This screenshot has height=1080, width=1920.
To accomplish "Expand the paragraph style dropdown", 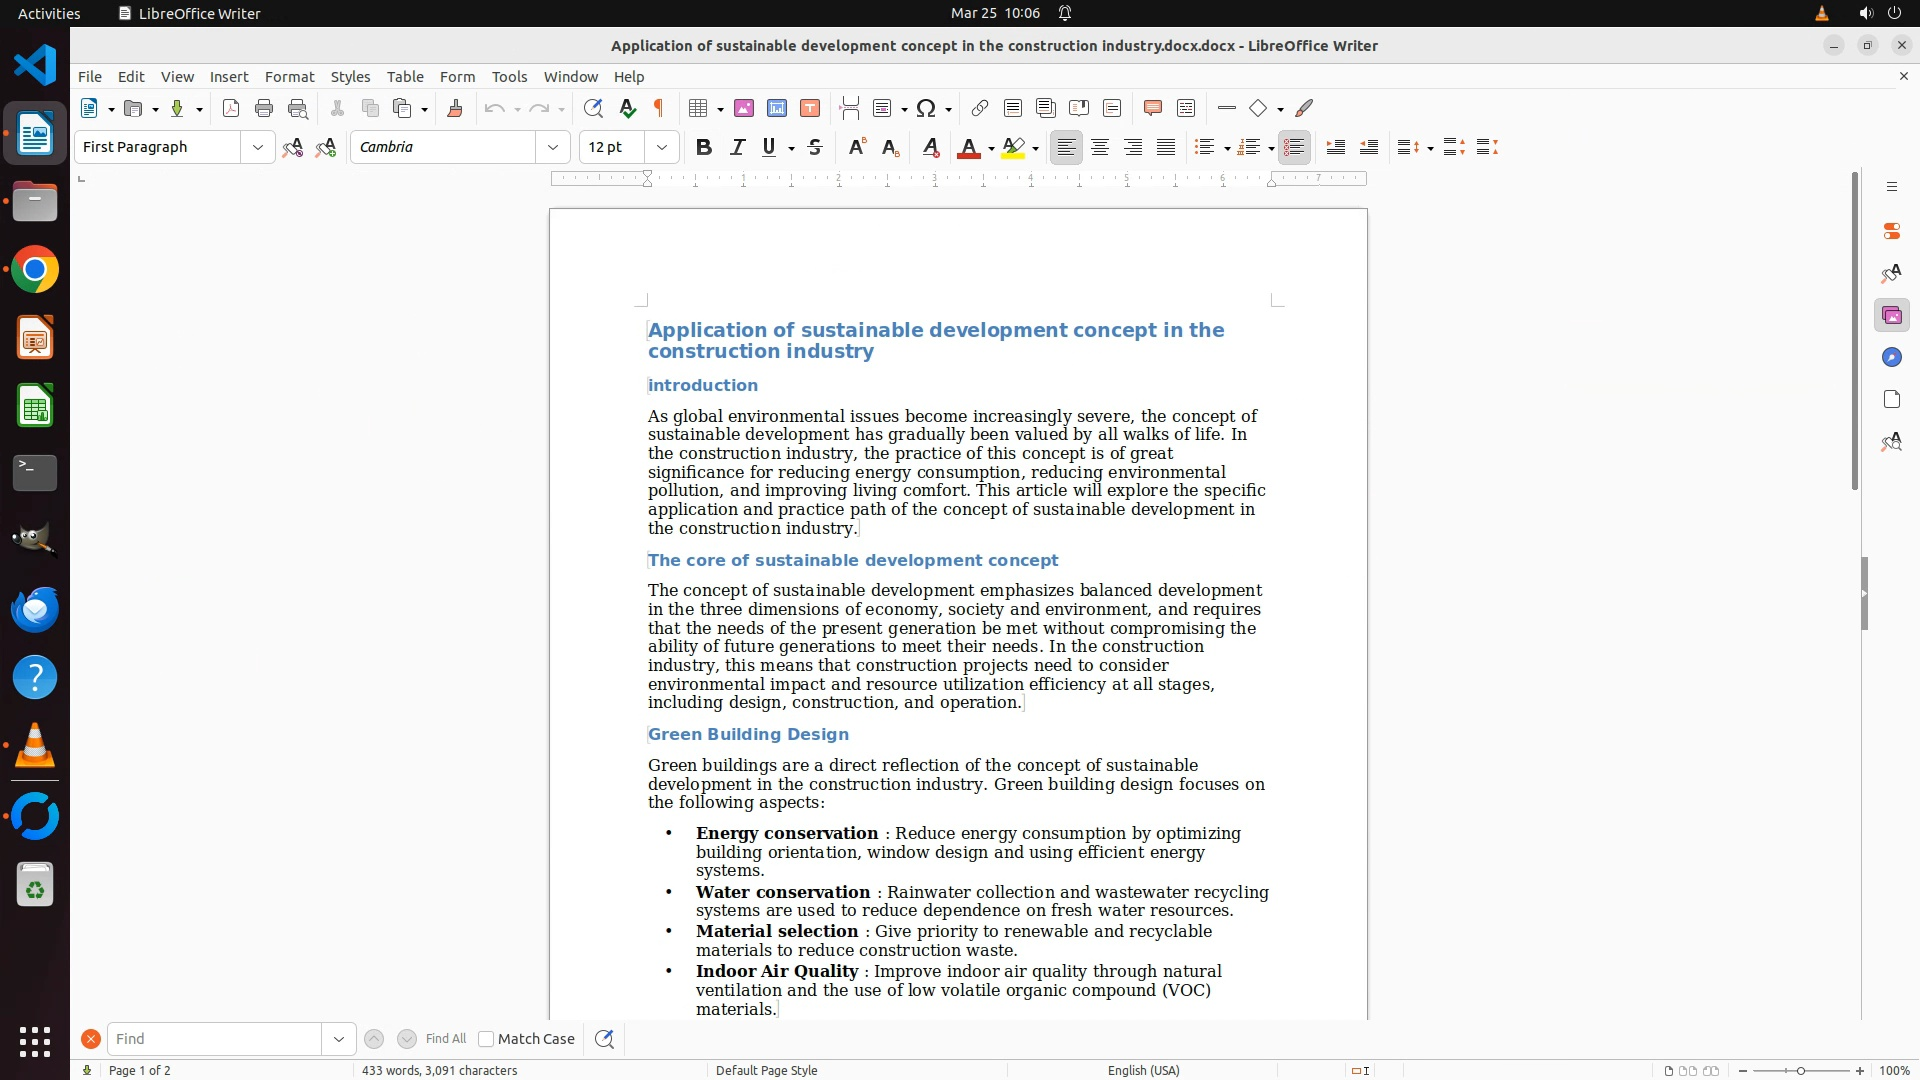I will (x=257, y=147).
